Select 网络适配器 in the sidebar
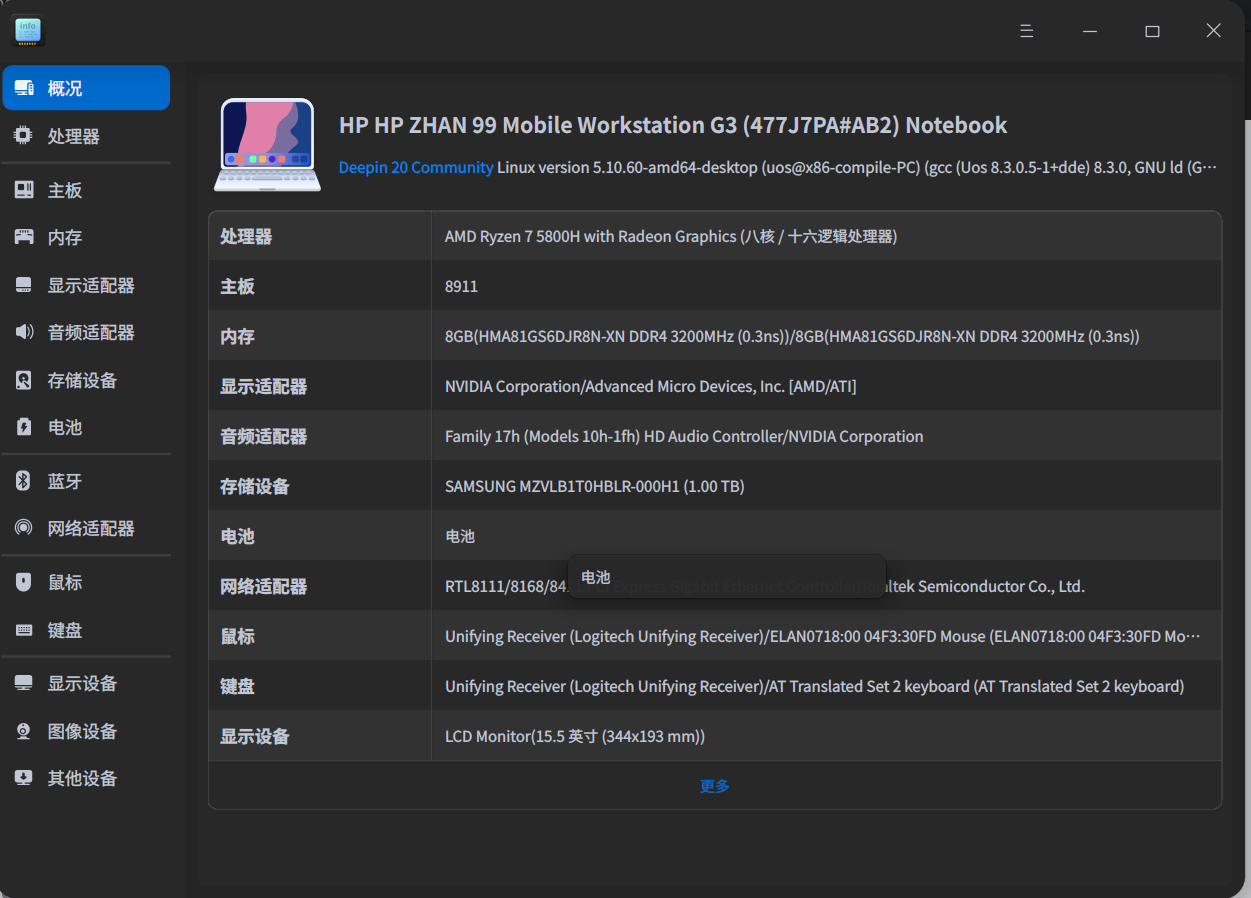 (x=86, y=528)
